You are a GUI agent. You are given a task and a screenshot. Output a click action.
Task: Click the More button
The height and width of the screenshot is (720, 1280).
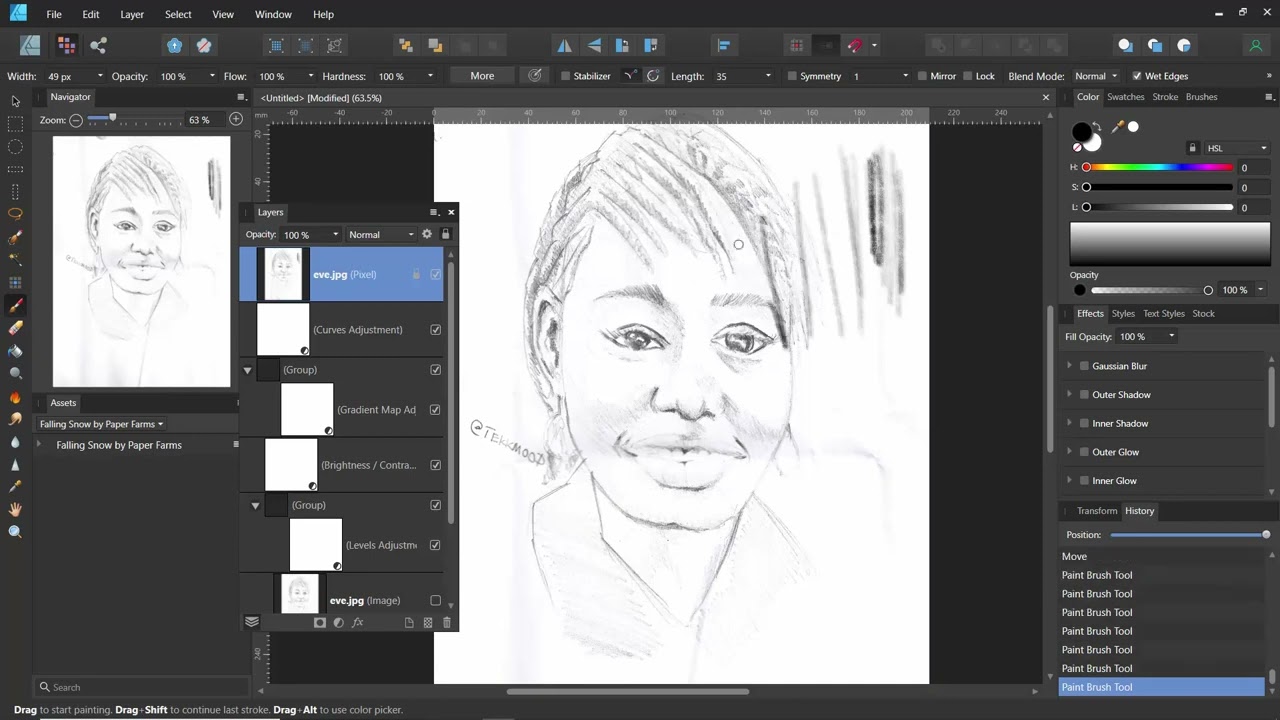pyautogui.click(x=482, y=76)
